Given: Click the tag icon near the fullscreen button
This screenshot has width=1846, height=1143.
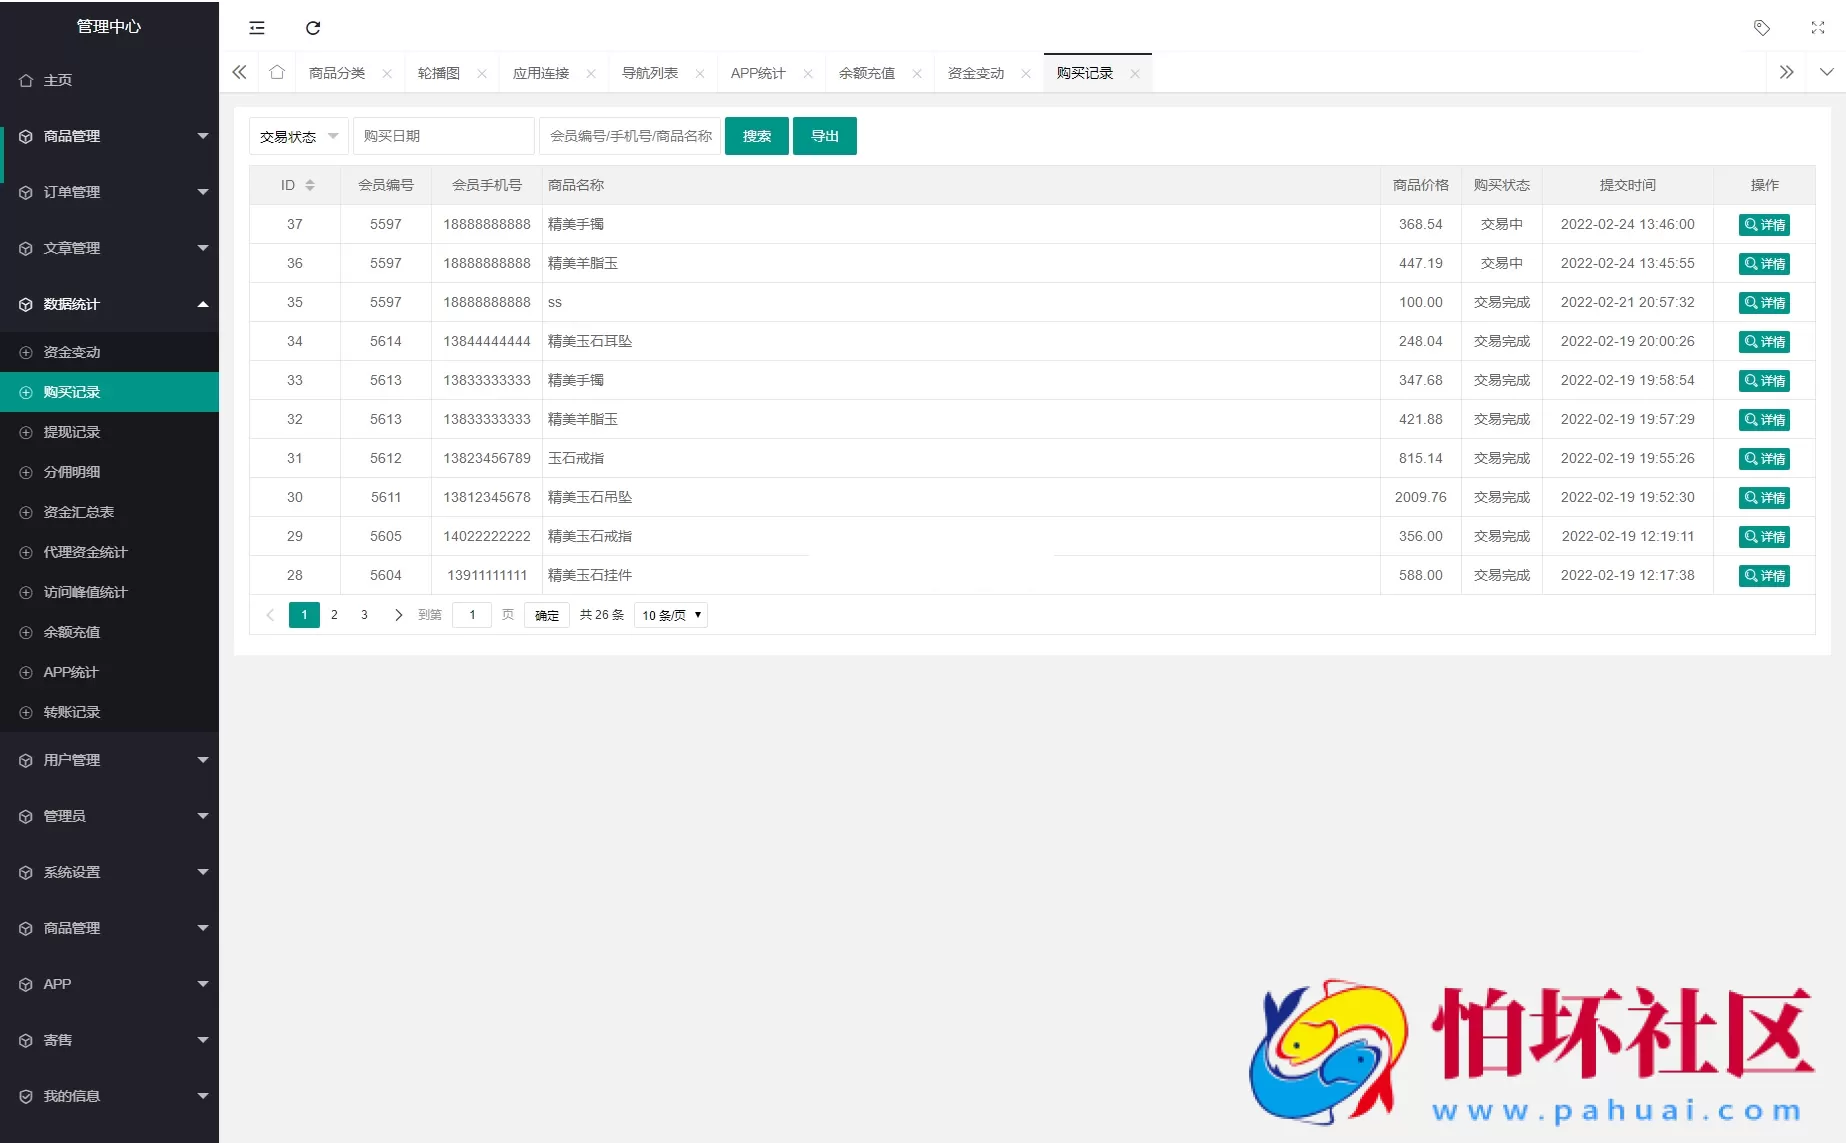Looking at the screenshot, I should click(1761, 27).
